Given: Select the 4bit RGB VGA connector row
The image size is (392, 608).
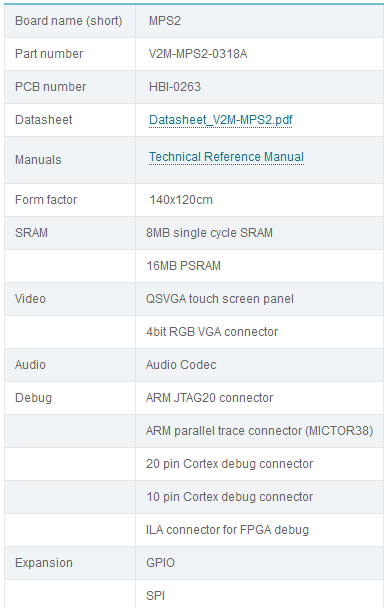Looking at the screenshot, I should point(194,332).
